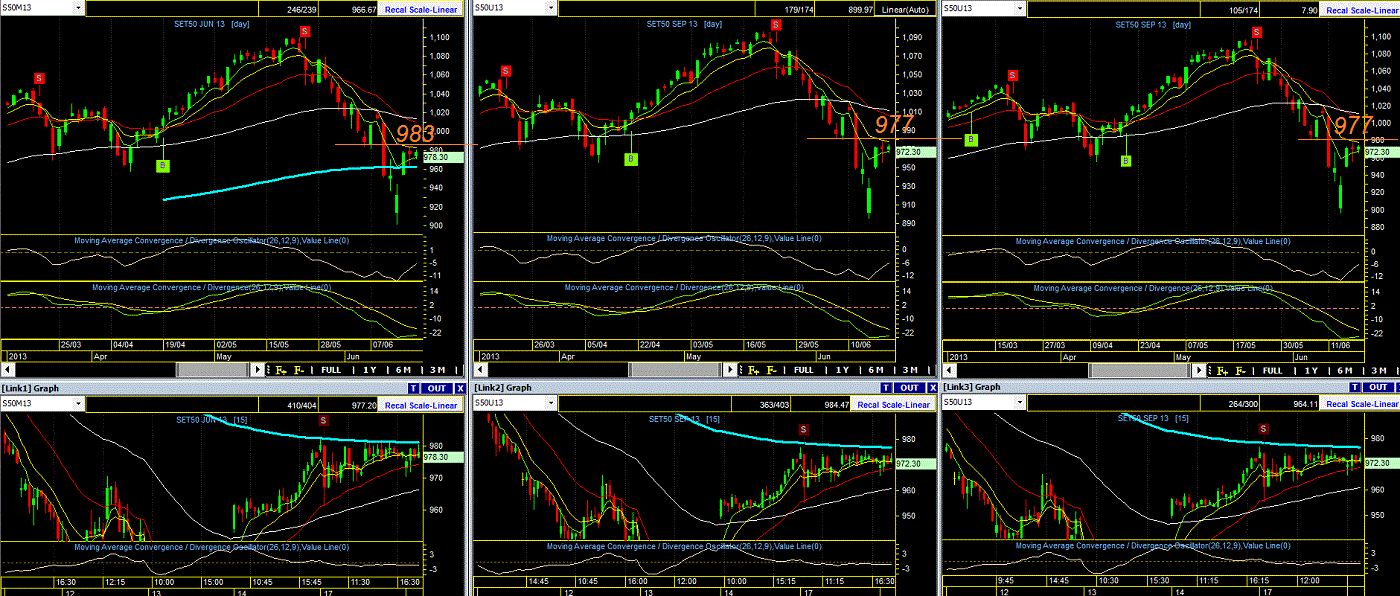The image size is (1400, 596).
Task: Click scroll-right arrow under rightmost SEP 13 day chart
Action: tap(1198, 370)
